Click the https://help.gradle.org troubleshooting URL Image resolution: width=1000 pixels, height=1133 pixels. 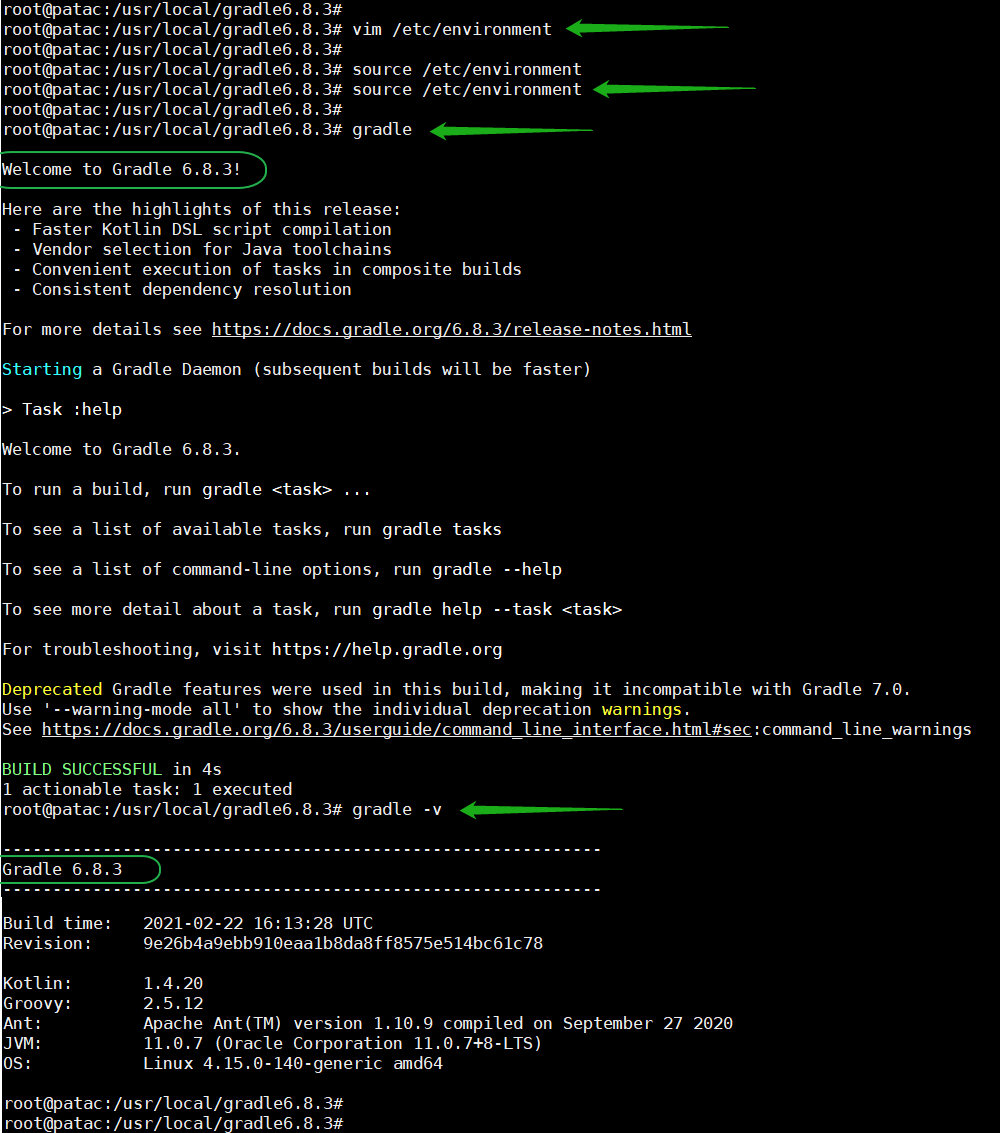[387, 650]
